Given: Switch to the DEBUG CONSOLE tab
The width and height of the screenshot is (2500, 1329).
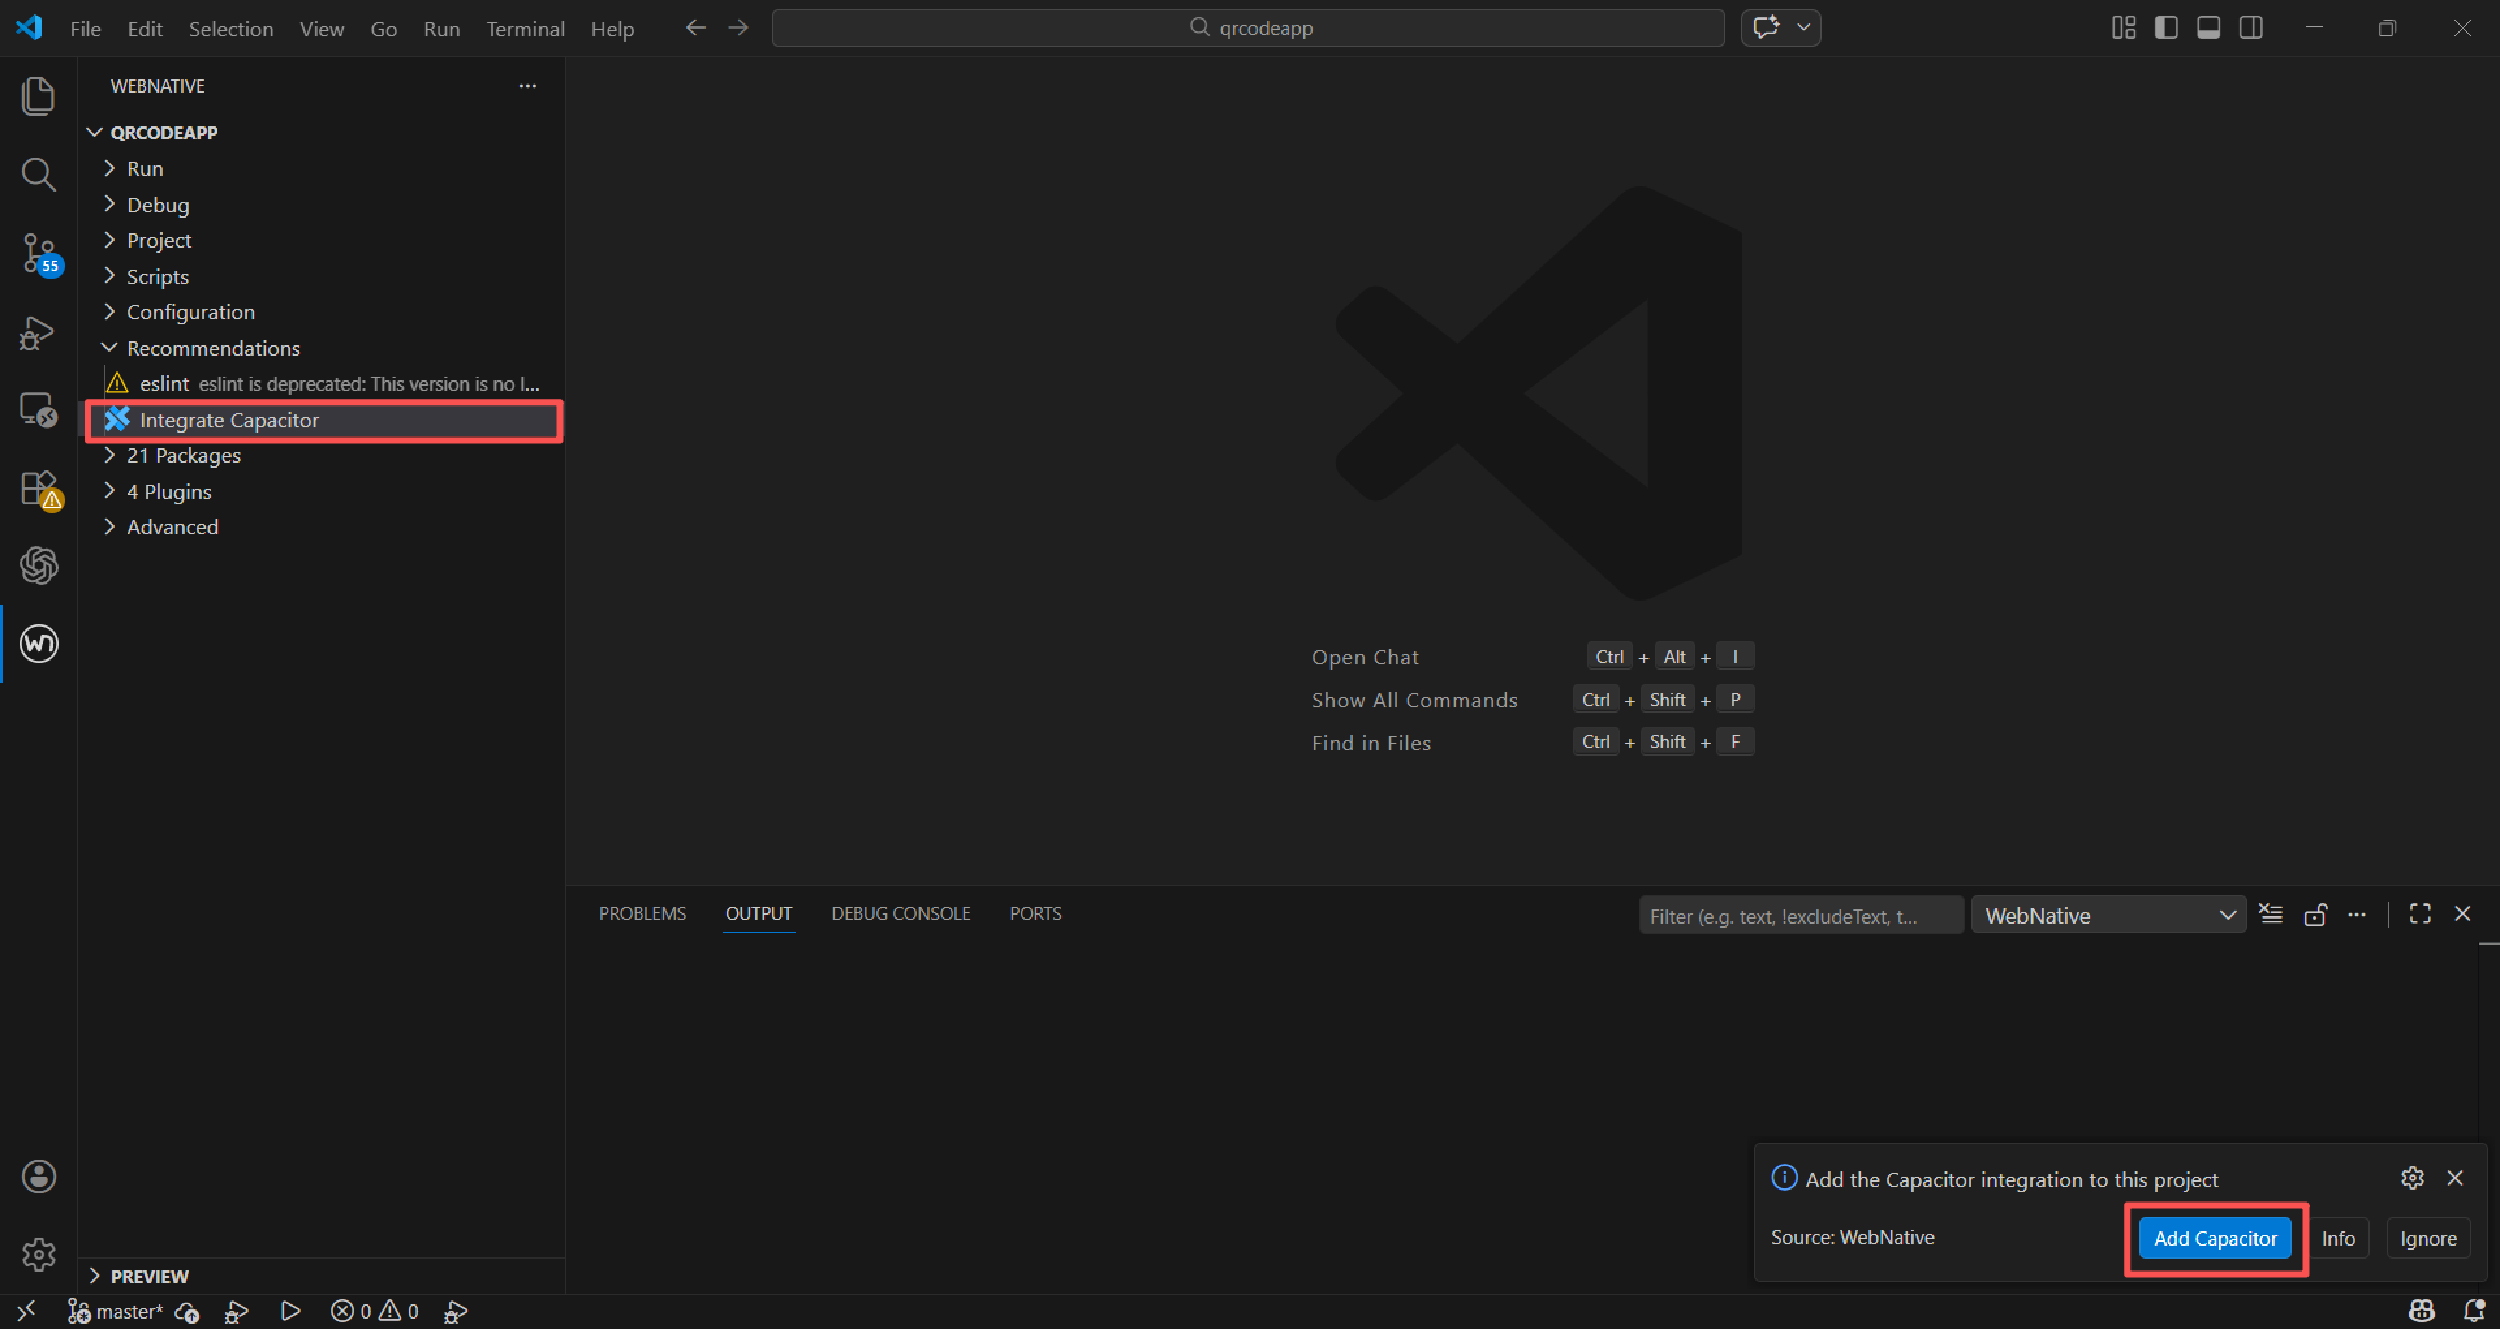Looking at the screenshot, I should tap(901, 914).
